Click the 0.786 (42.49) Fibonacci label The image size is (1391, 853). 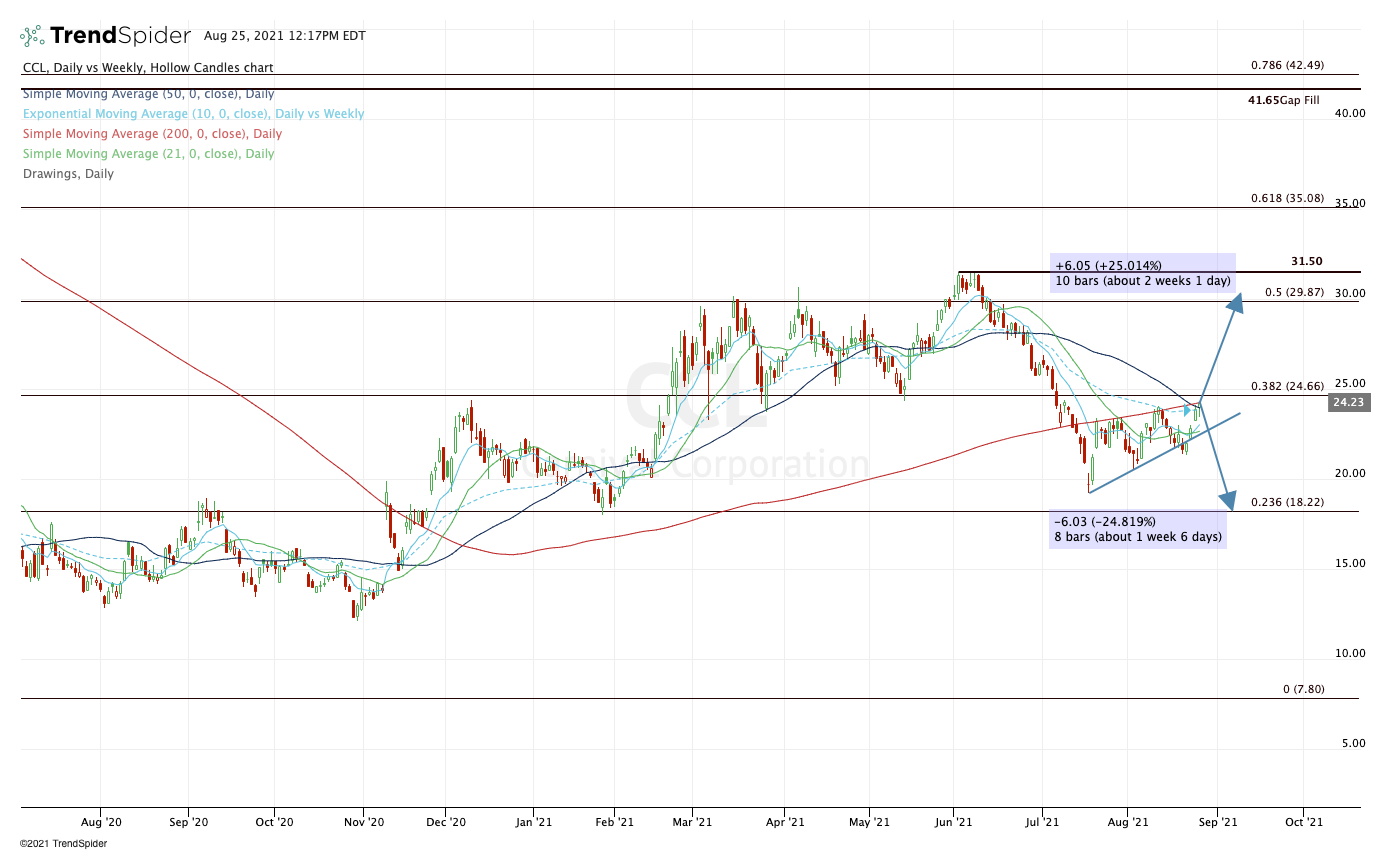(1287, 65)
